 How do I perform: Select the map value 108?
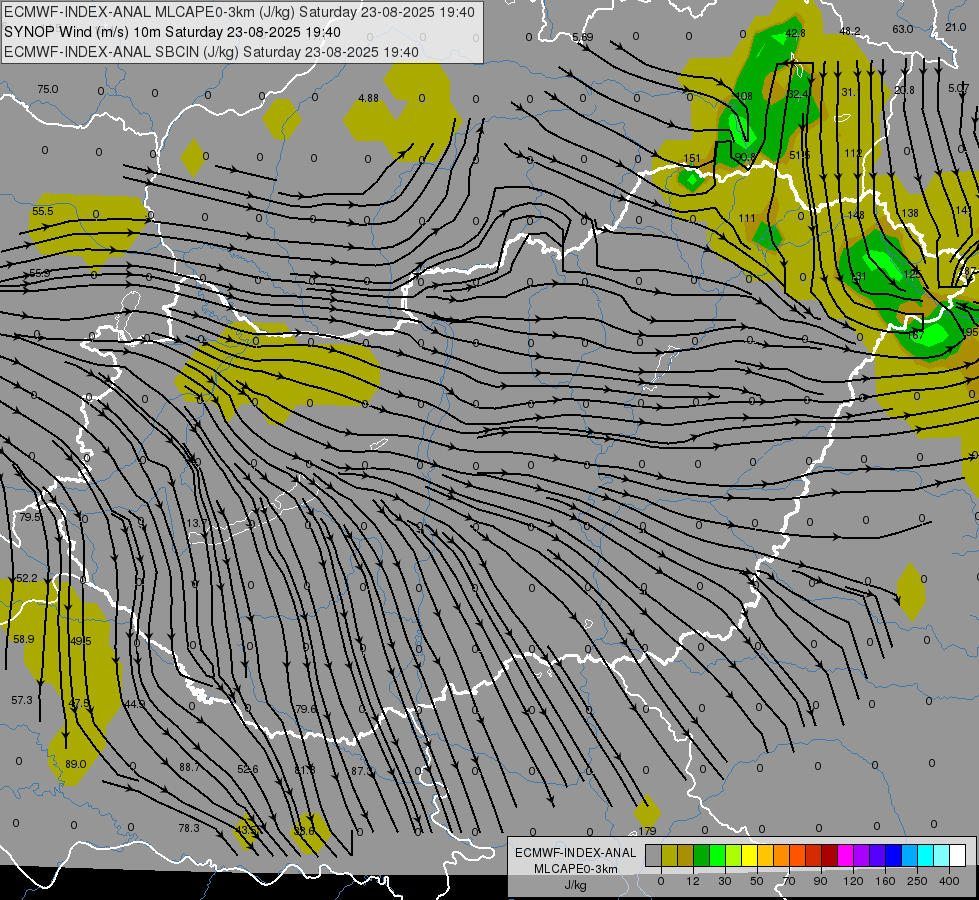(744, 96)
